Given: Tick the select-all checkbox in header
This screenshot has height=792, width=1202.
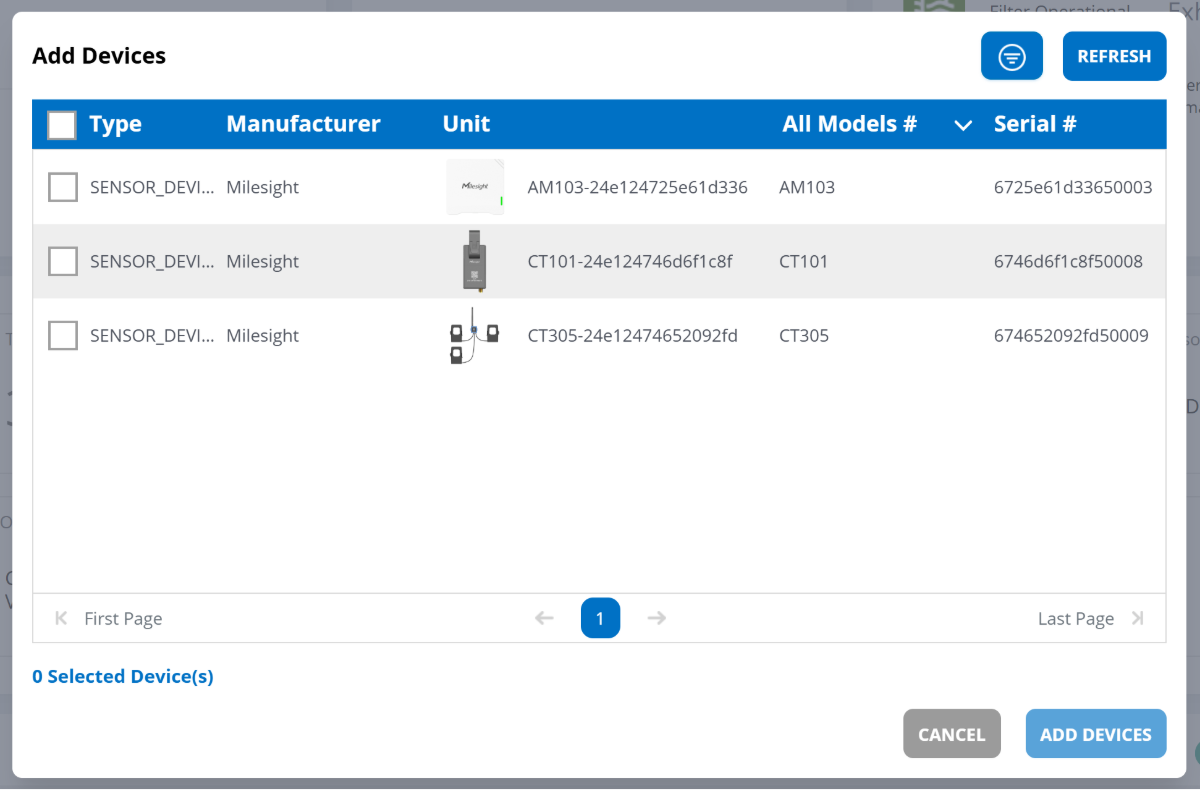Looking at the screenshot, I should tap(62, 125).
